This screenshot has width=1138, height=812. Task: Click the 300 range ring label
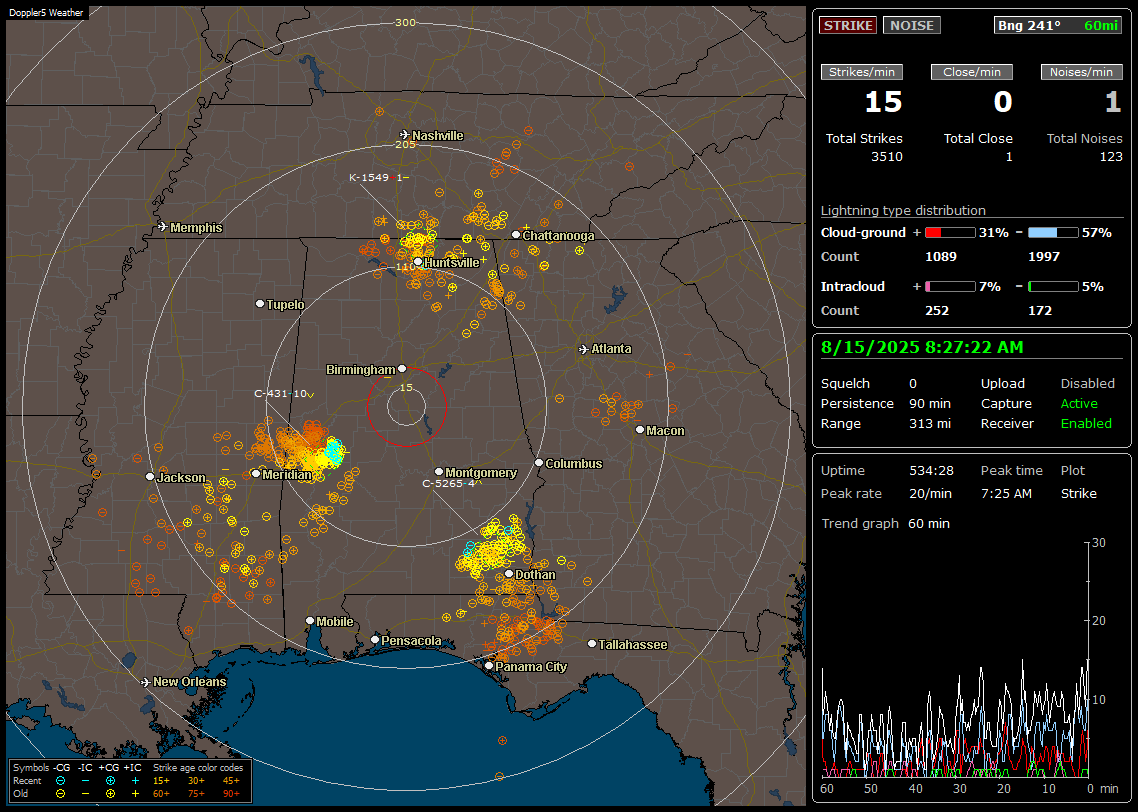point(405,22)
